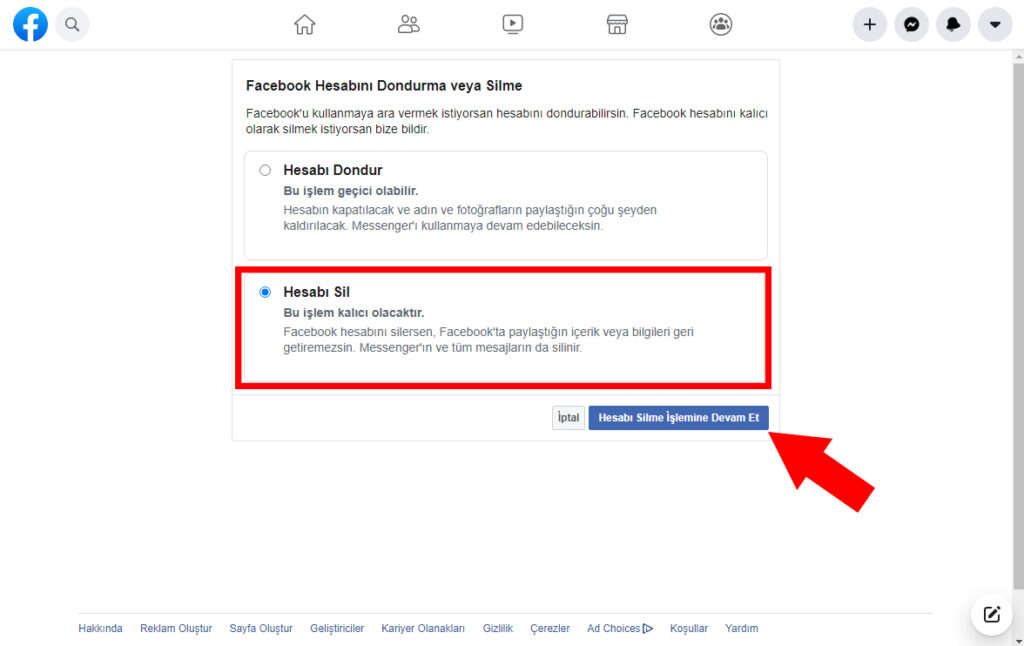Viewport: 1024px width, 646px height.
Task: Click the 'Bu işlem kalıcı olacaktır.' text
Action: (x=353, y=313)
